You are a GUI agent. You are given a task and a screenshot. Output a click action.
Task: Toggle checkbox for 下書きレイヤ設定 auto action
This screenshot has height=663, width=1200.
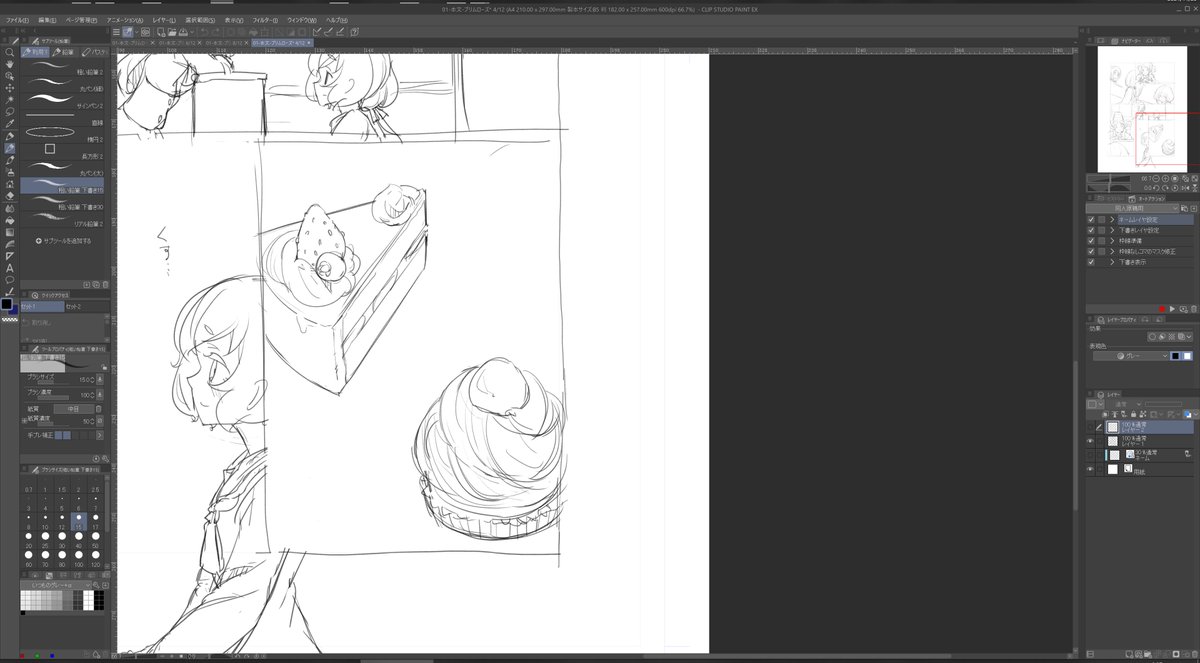pyautogui.click(x=1091, y=230)
